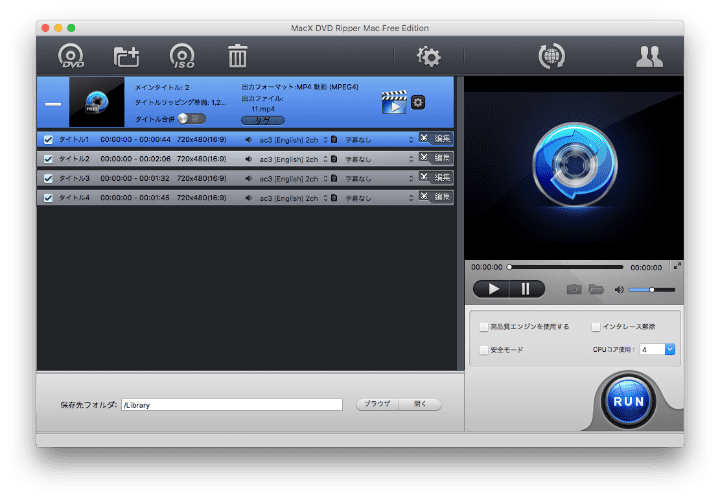Image resolution: width=720 pixels, height=499 pixels.
Task: Mute preview with the volume speaker icon
Action: 619,290
